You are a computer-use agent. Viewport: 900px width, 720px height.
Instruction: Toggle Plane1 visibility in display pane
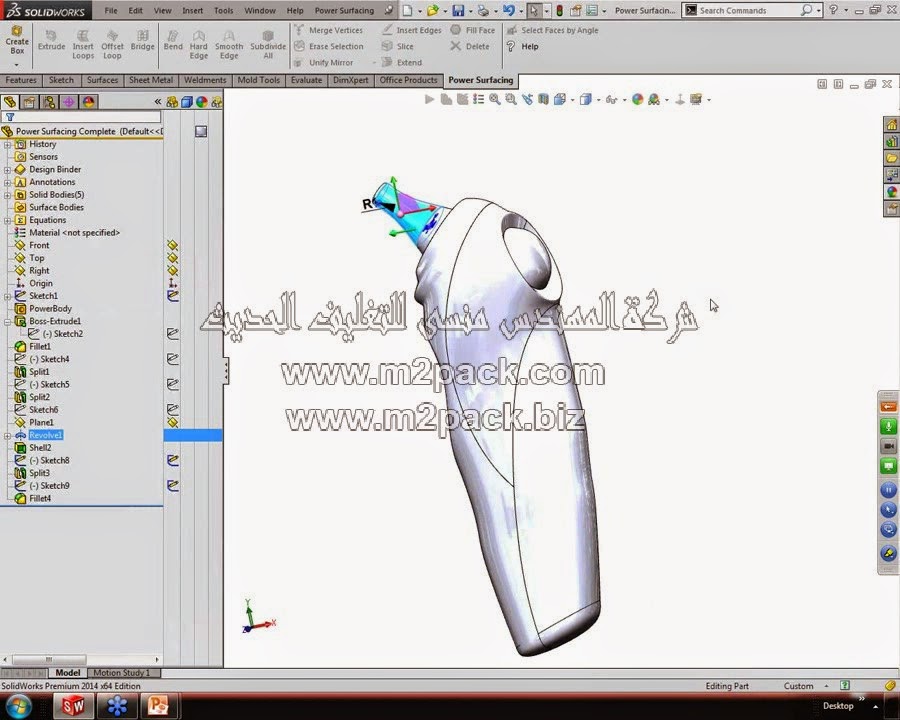(172, 422)
